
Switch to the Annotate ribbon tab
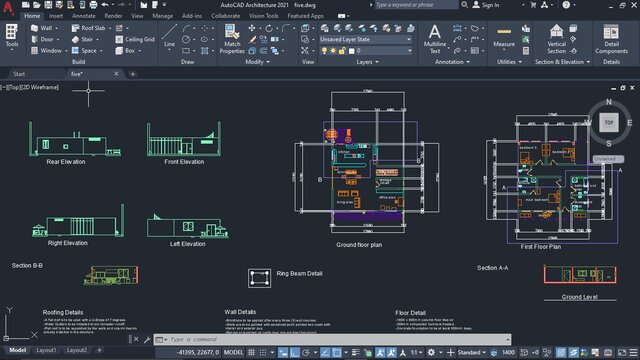[84, 16]
